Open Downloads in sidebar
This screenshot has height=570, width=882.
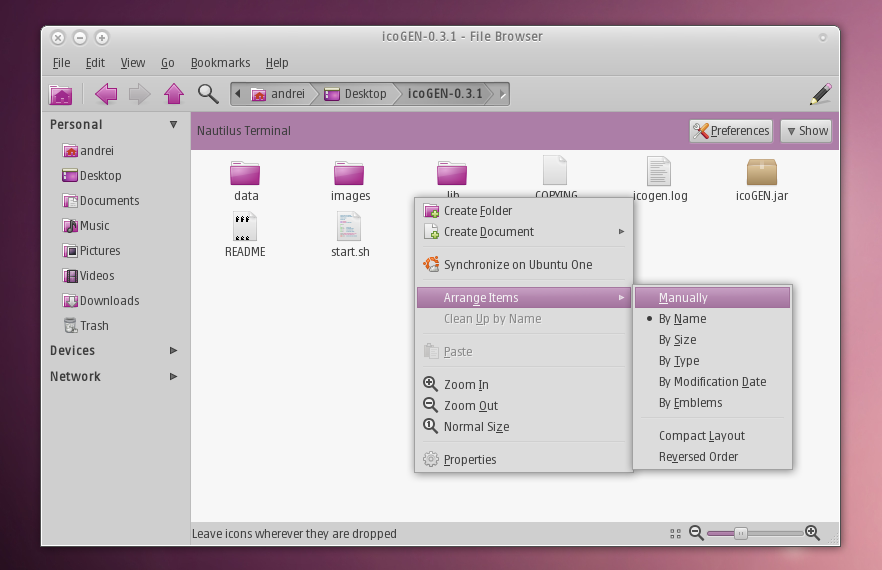tap(101, 301)
